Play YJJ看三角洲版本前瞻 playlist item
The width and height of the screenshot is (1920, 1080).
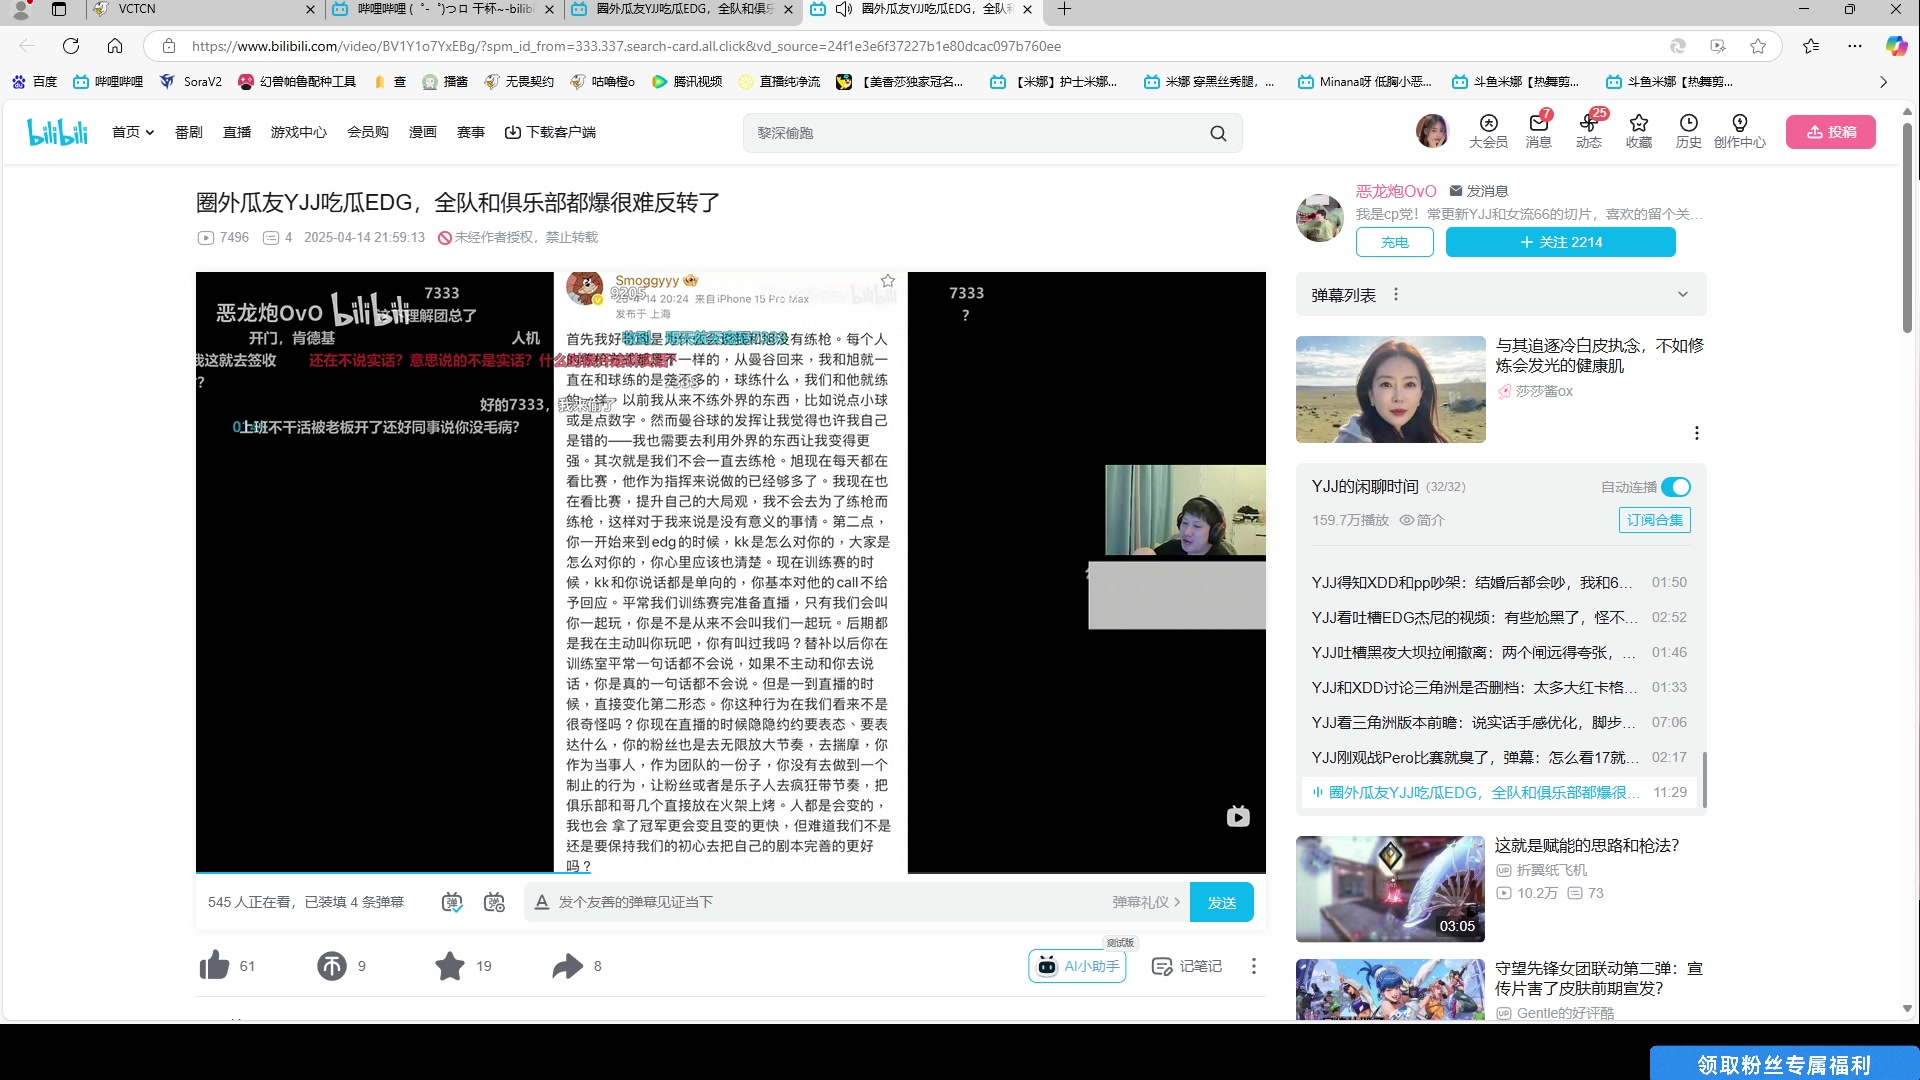pyautogui.click(x=1499, y=722)
